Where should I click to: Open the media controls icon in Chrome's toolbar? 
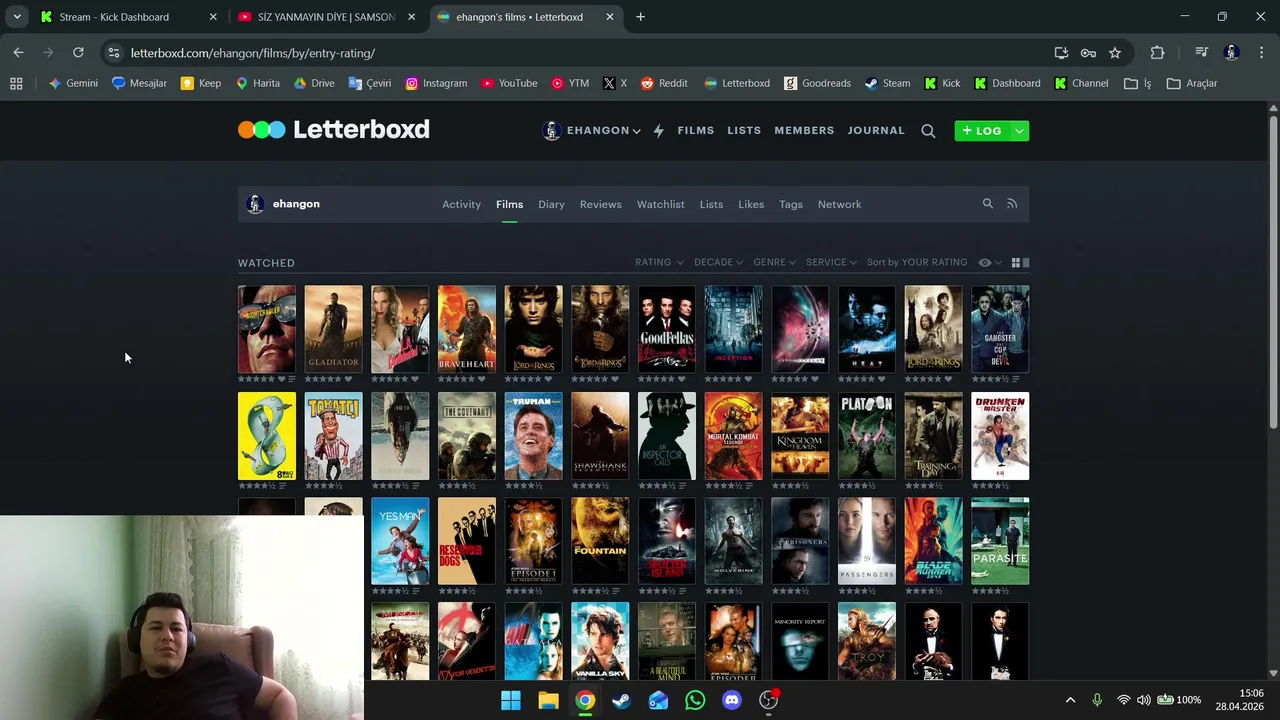pos(1201,53)
